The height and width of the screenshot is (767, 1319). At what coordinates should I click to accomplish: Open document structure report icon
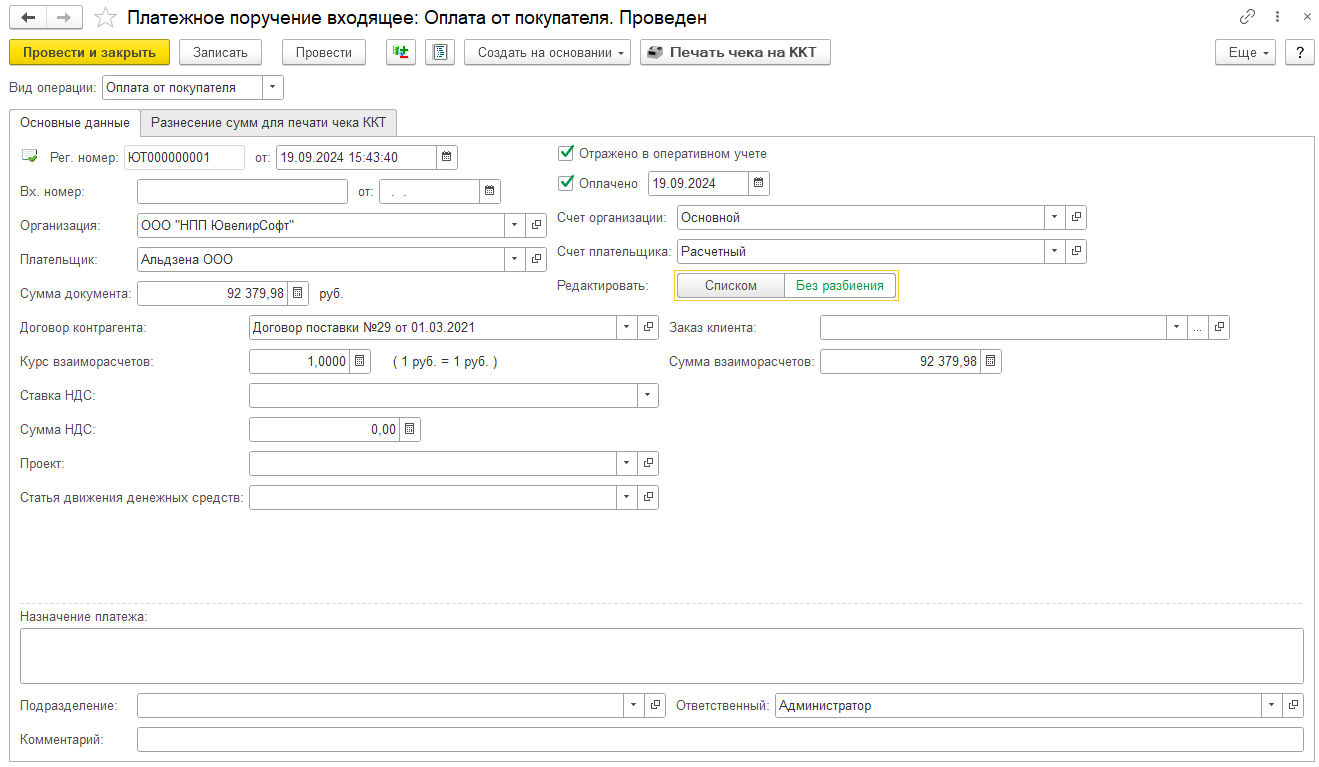pos(440,52)
